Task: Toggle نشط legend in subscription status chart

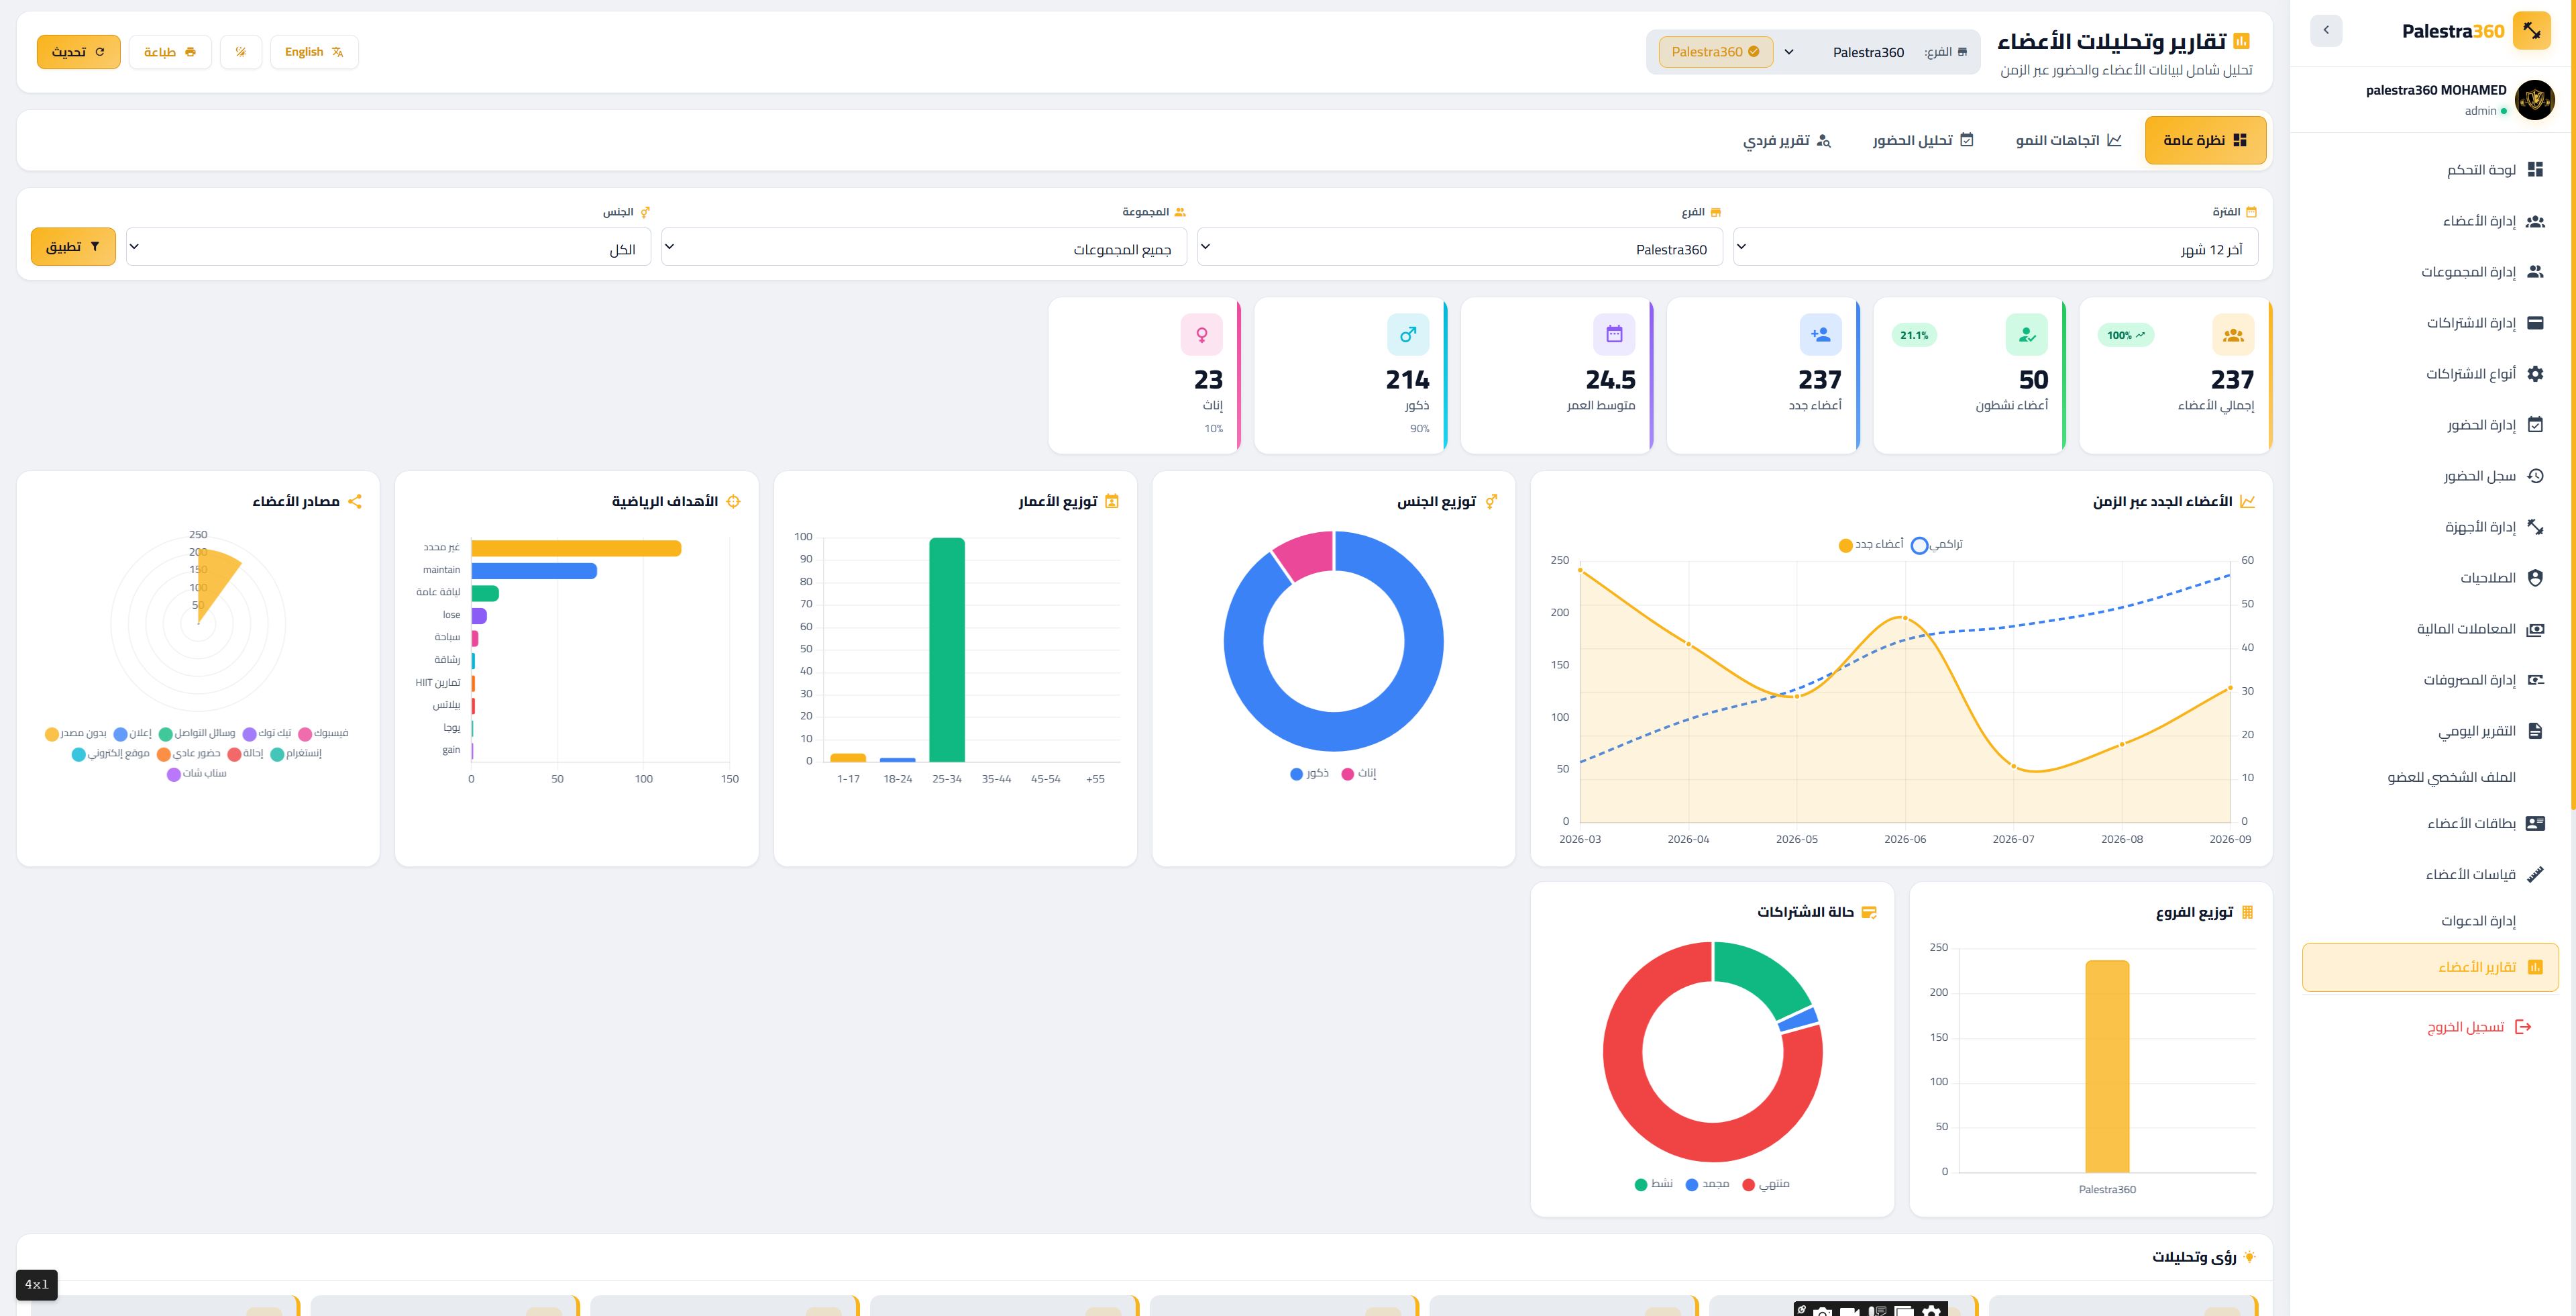Action: (x=1654, y=1184)
